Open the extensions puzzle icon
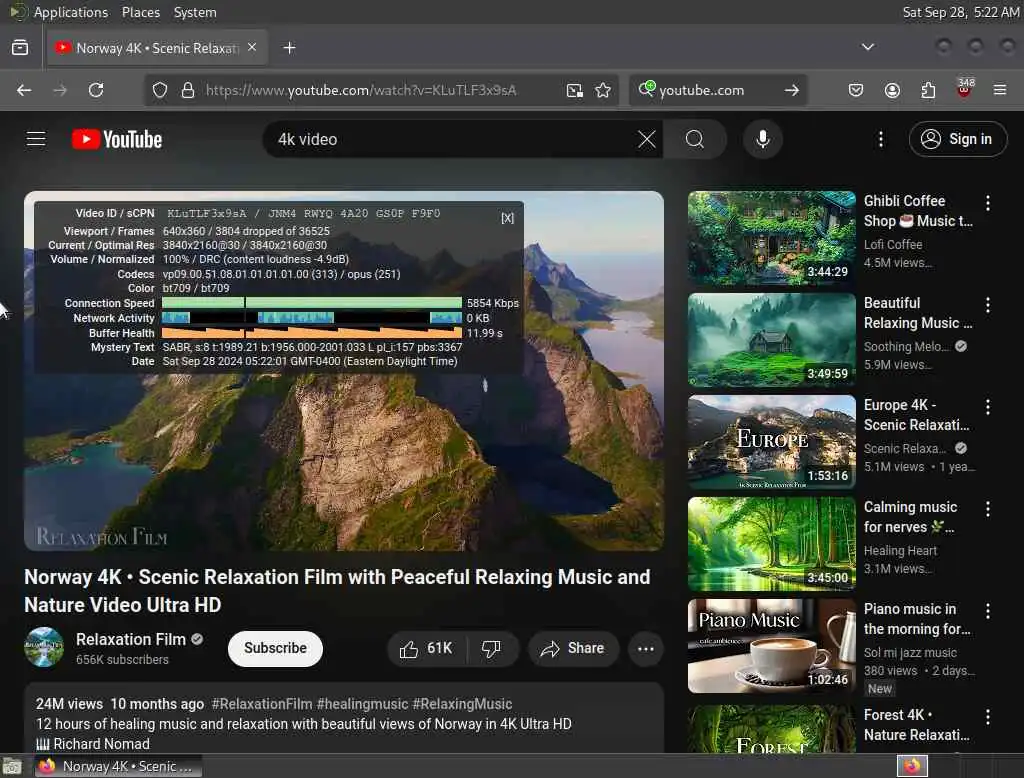The image size is (1024, 778). pos(928,90)
